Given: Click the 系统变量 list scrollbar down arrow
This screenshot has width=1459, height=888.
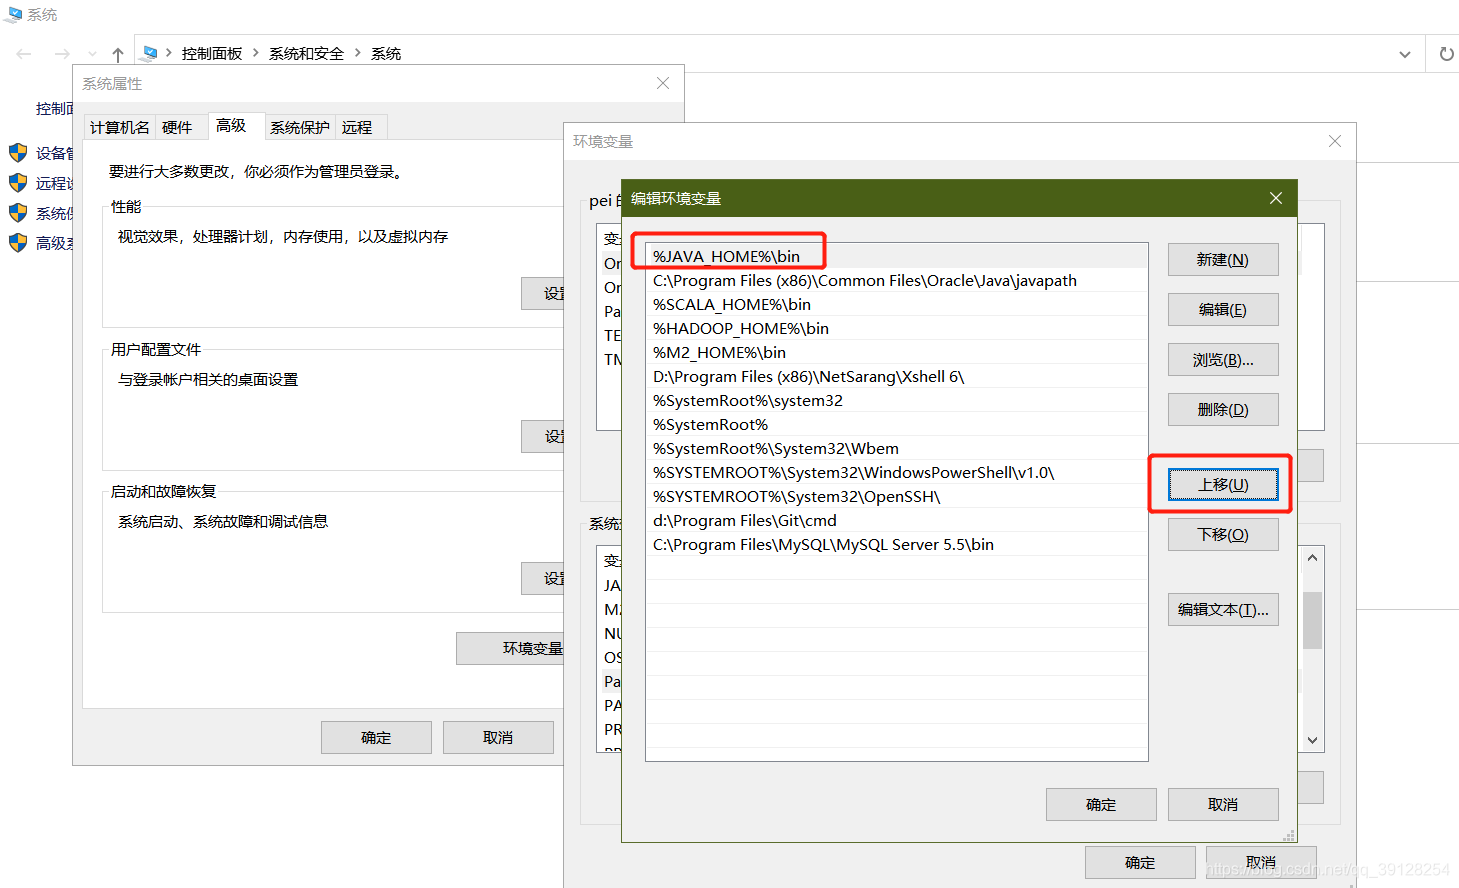Looking at the screenshot, I should 1311,740.
